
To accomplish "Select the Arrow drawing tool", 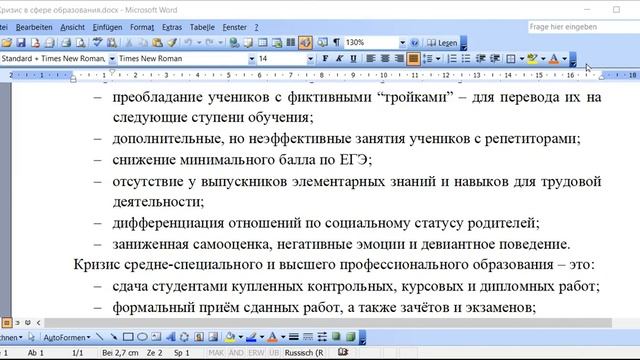I will [x=113, y=337].
